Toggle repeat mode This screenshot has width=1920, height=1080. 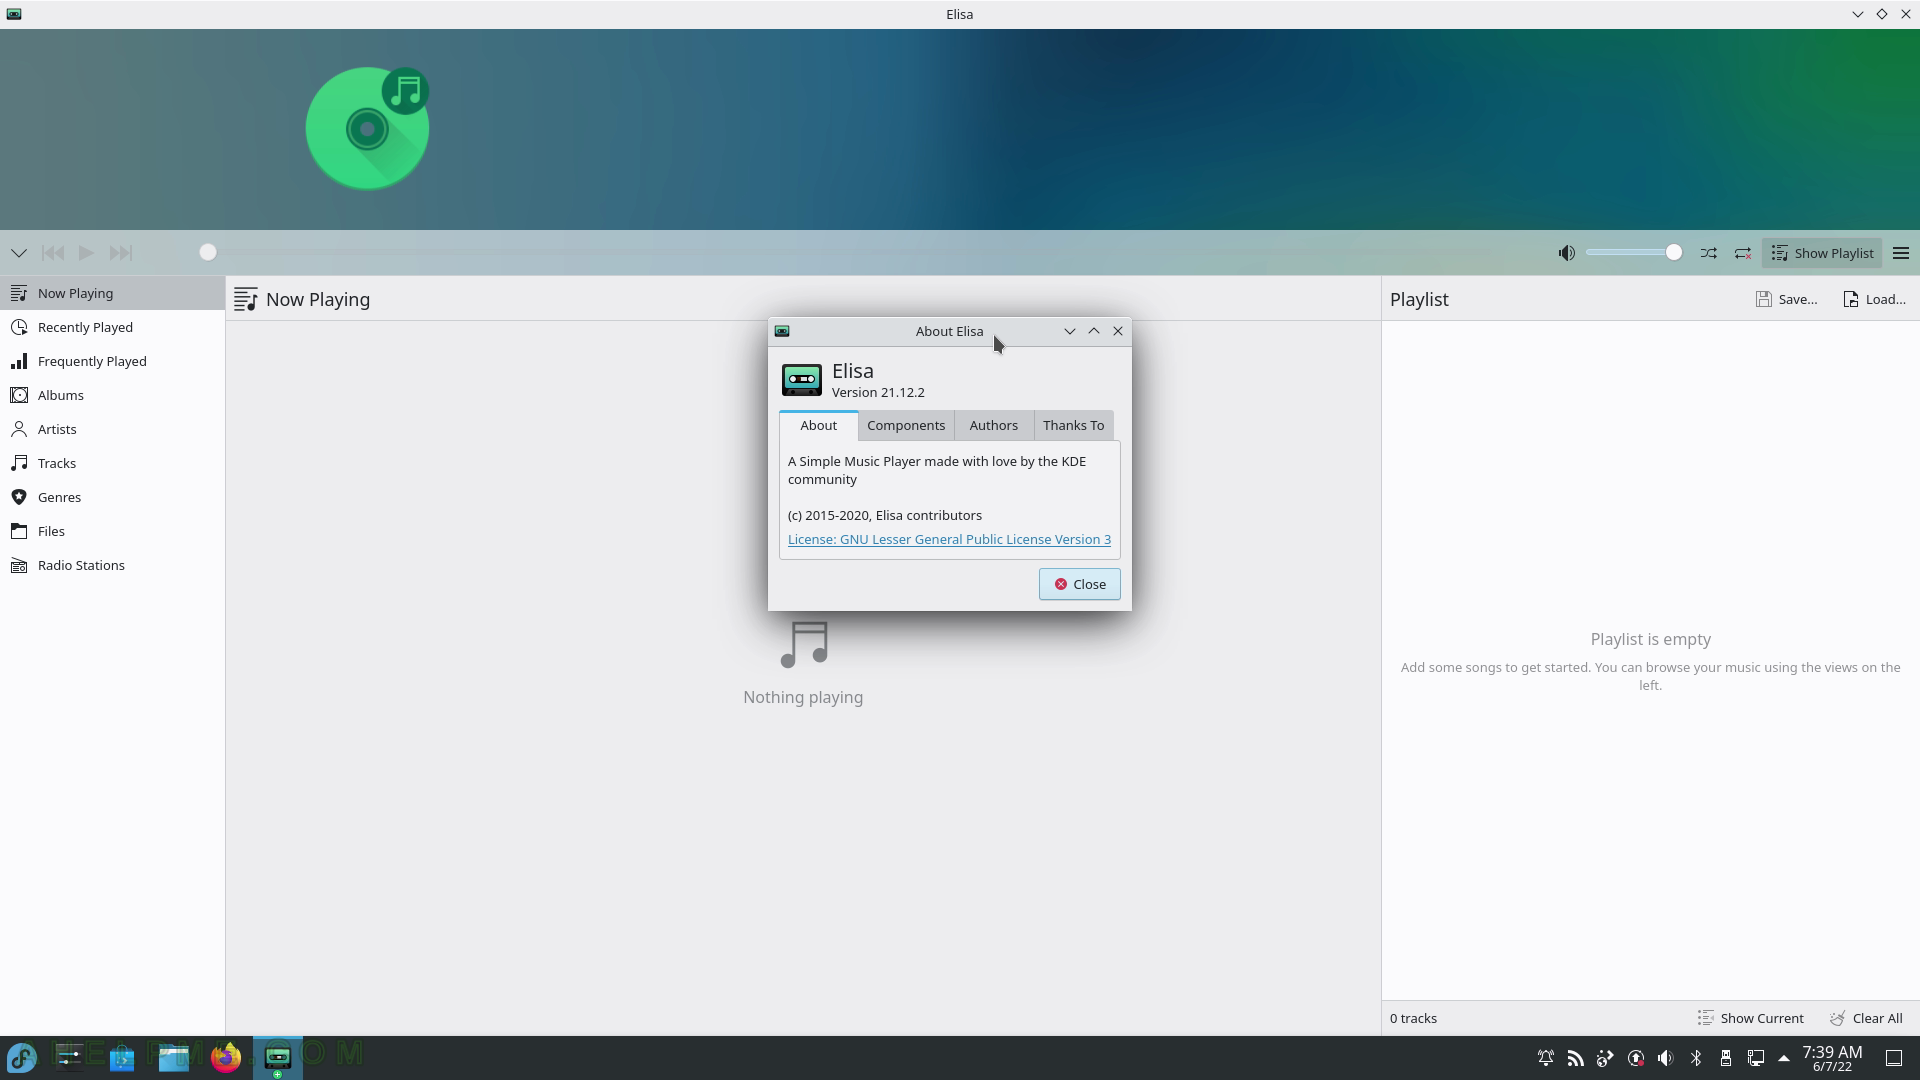pyautogui.click(x=1743, y=253)
